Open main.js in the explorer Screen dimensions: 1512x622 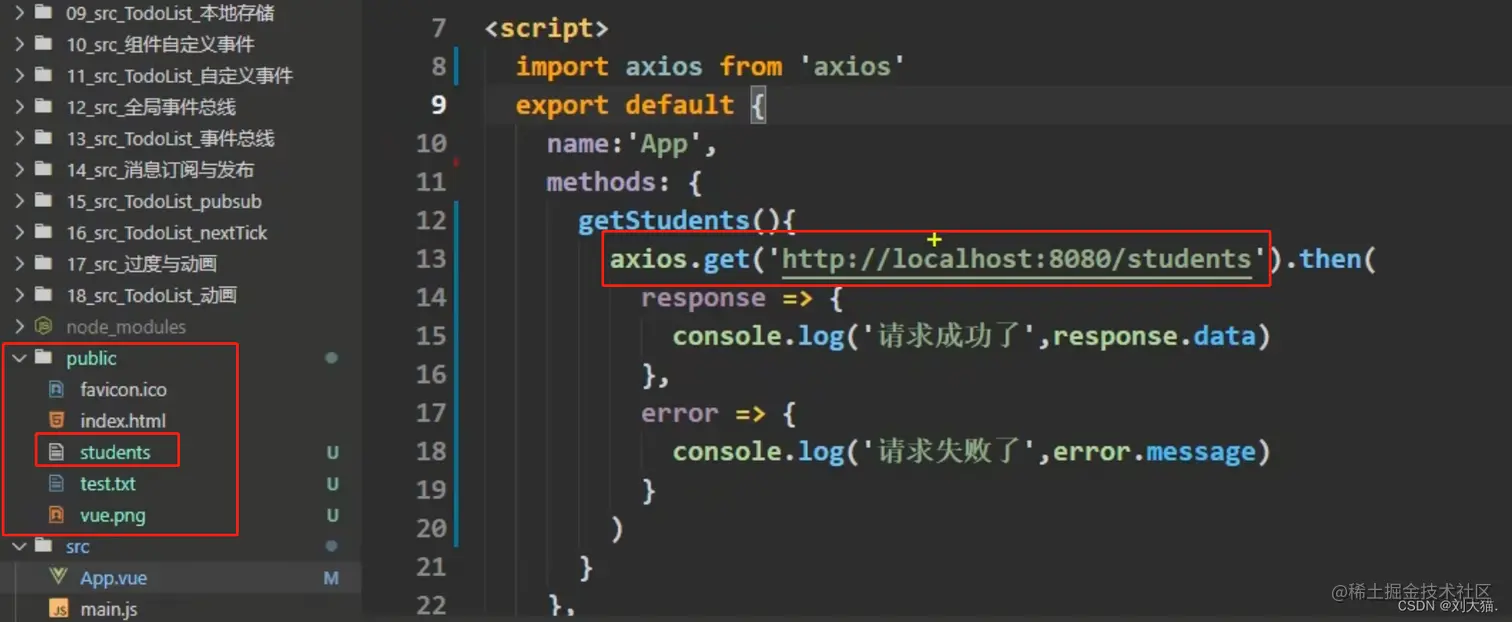pos(109,609)
